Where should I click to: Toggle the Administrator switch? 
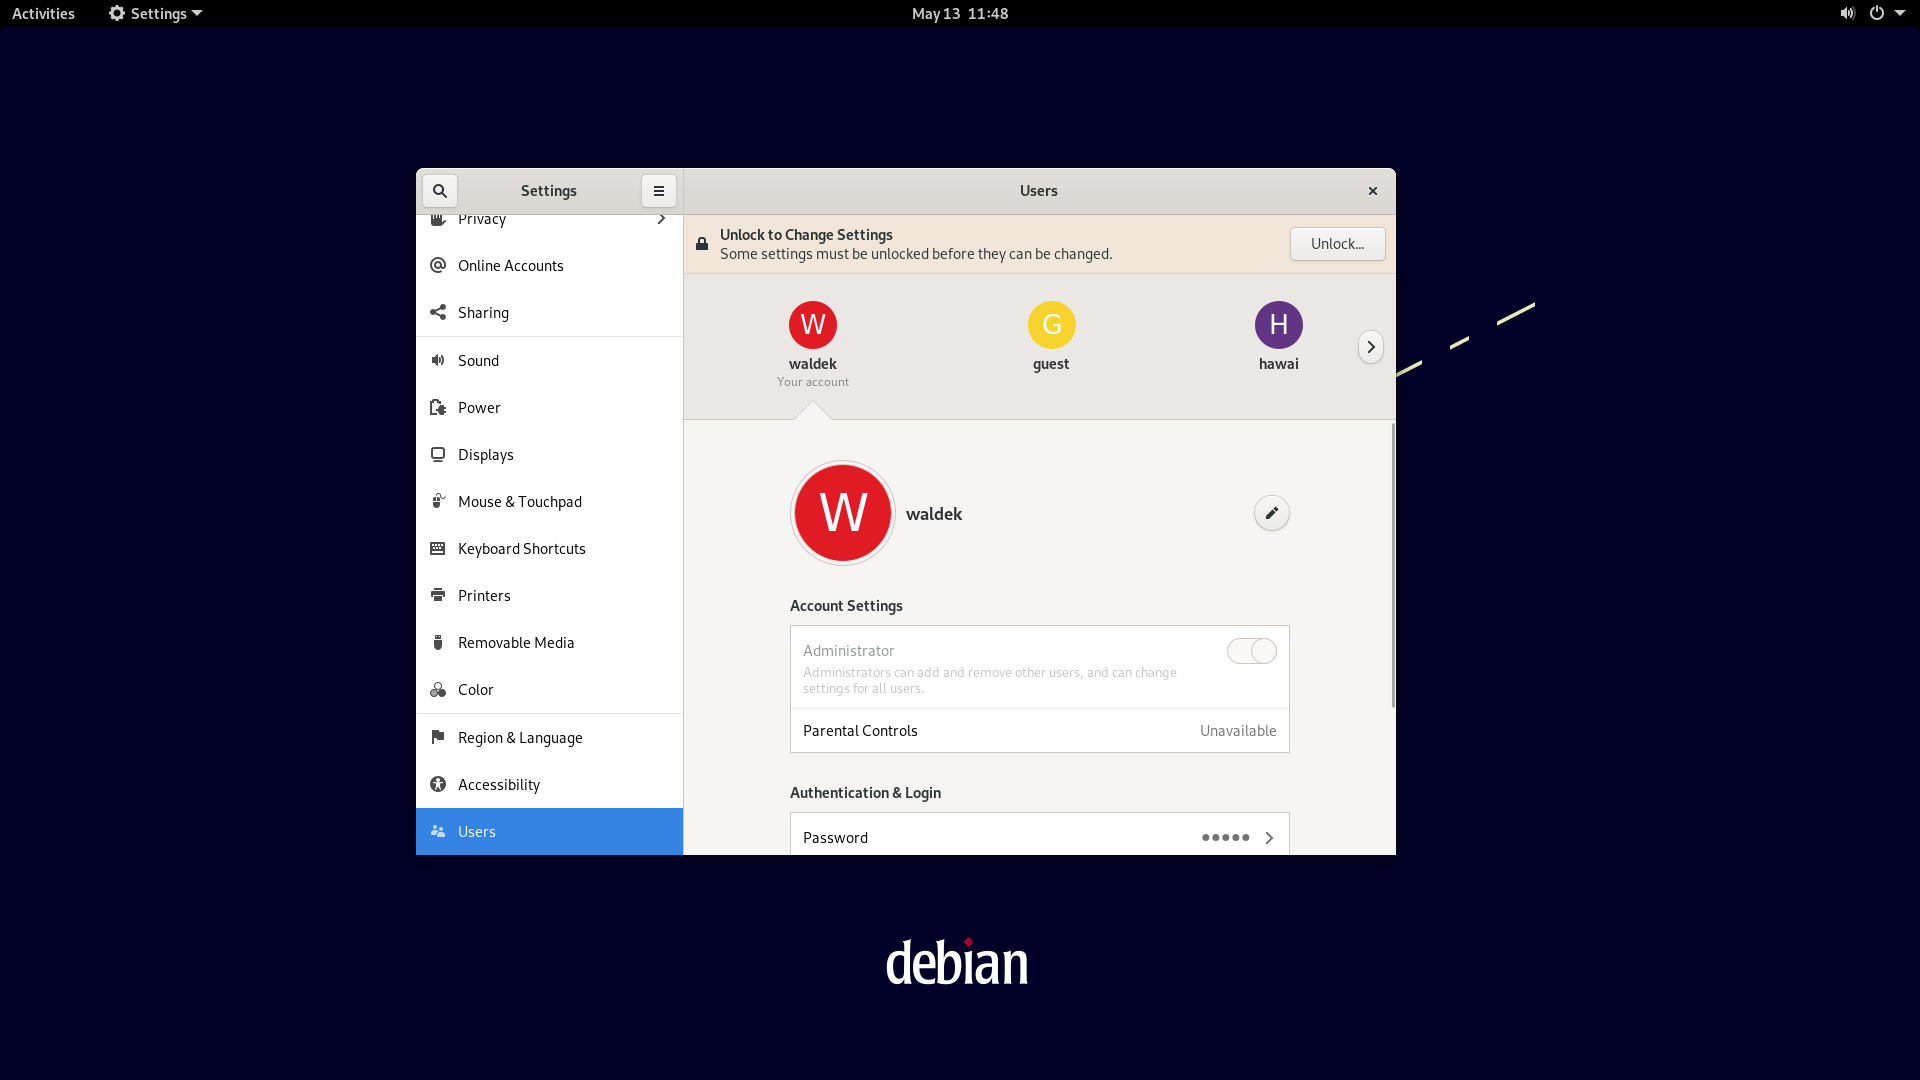point(1252,651)
